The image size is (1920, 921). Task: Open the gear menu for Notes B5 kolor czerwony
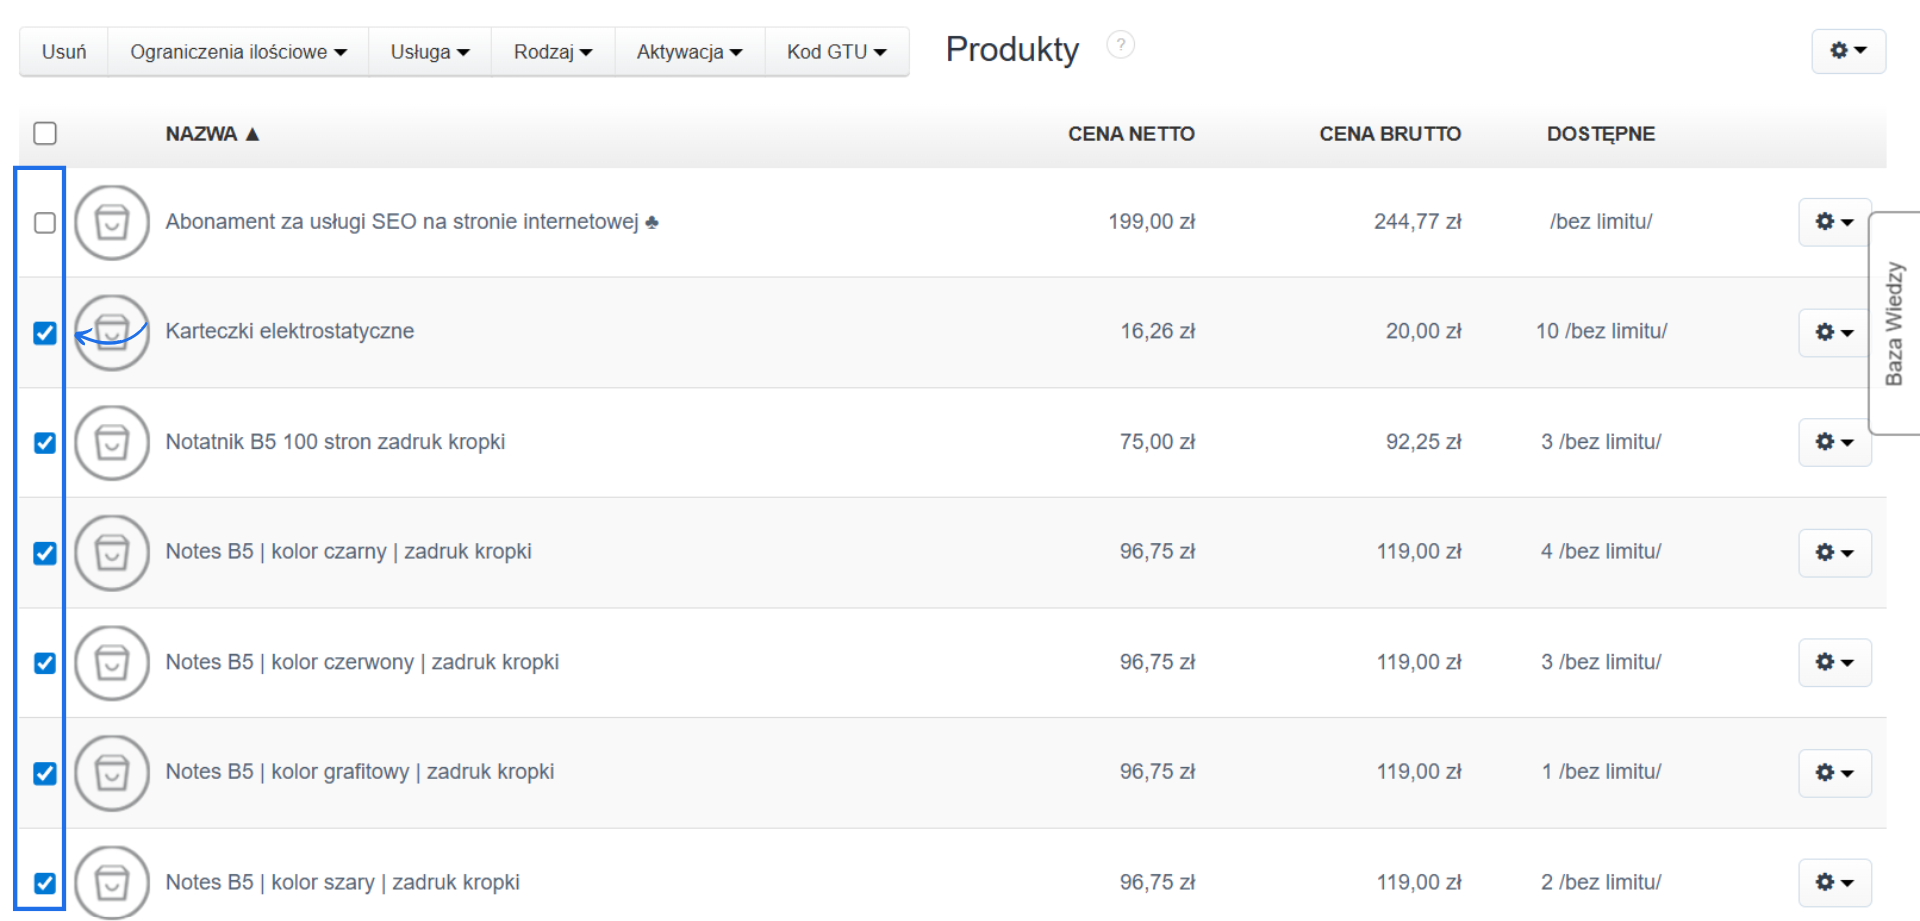(1834, 662)
